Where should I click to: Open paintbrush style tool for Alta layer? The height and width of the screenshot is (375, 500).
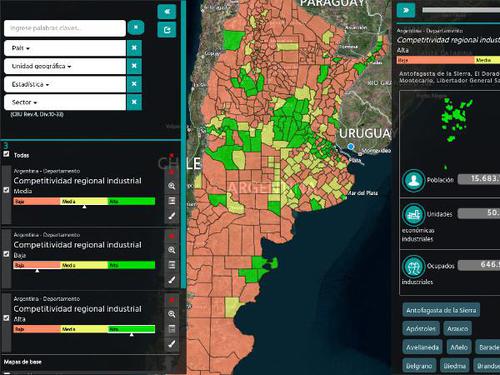point(172,344)
